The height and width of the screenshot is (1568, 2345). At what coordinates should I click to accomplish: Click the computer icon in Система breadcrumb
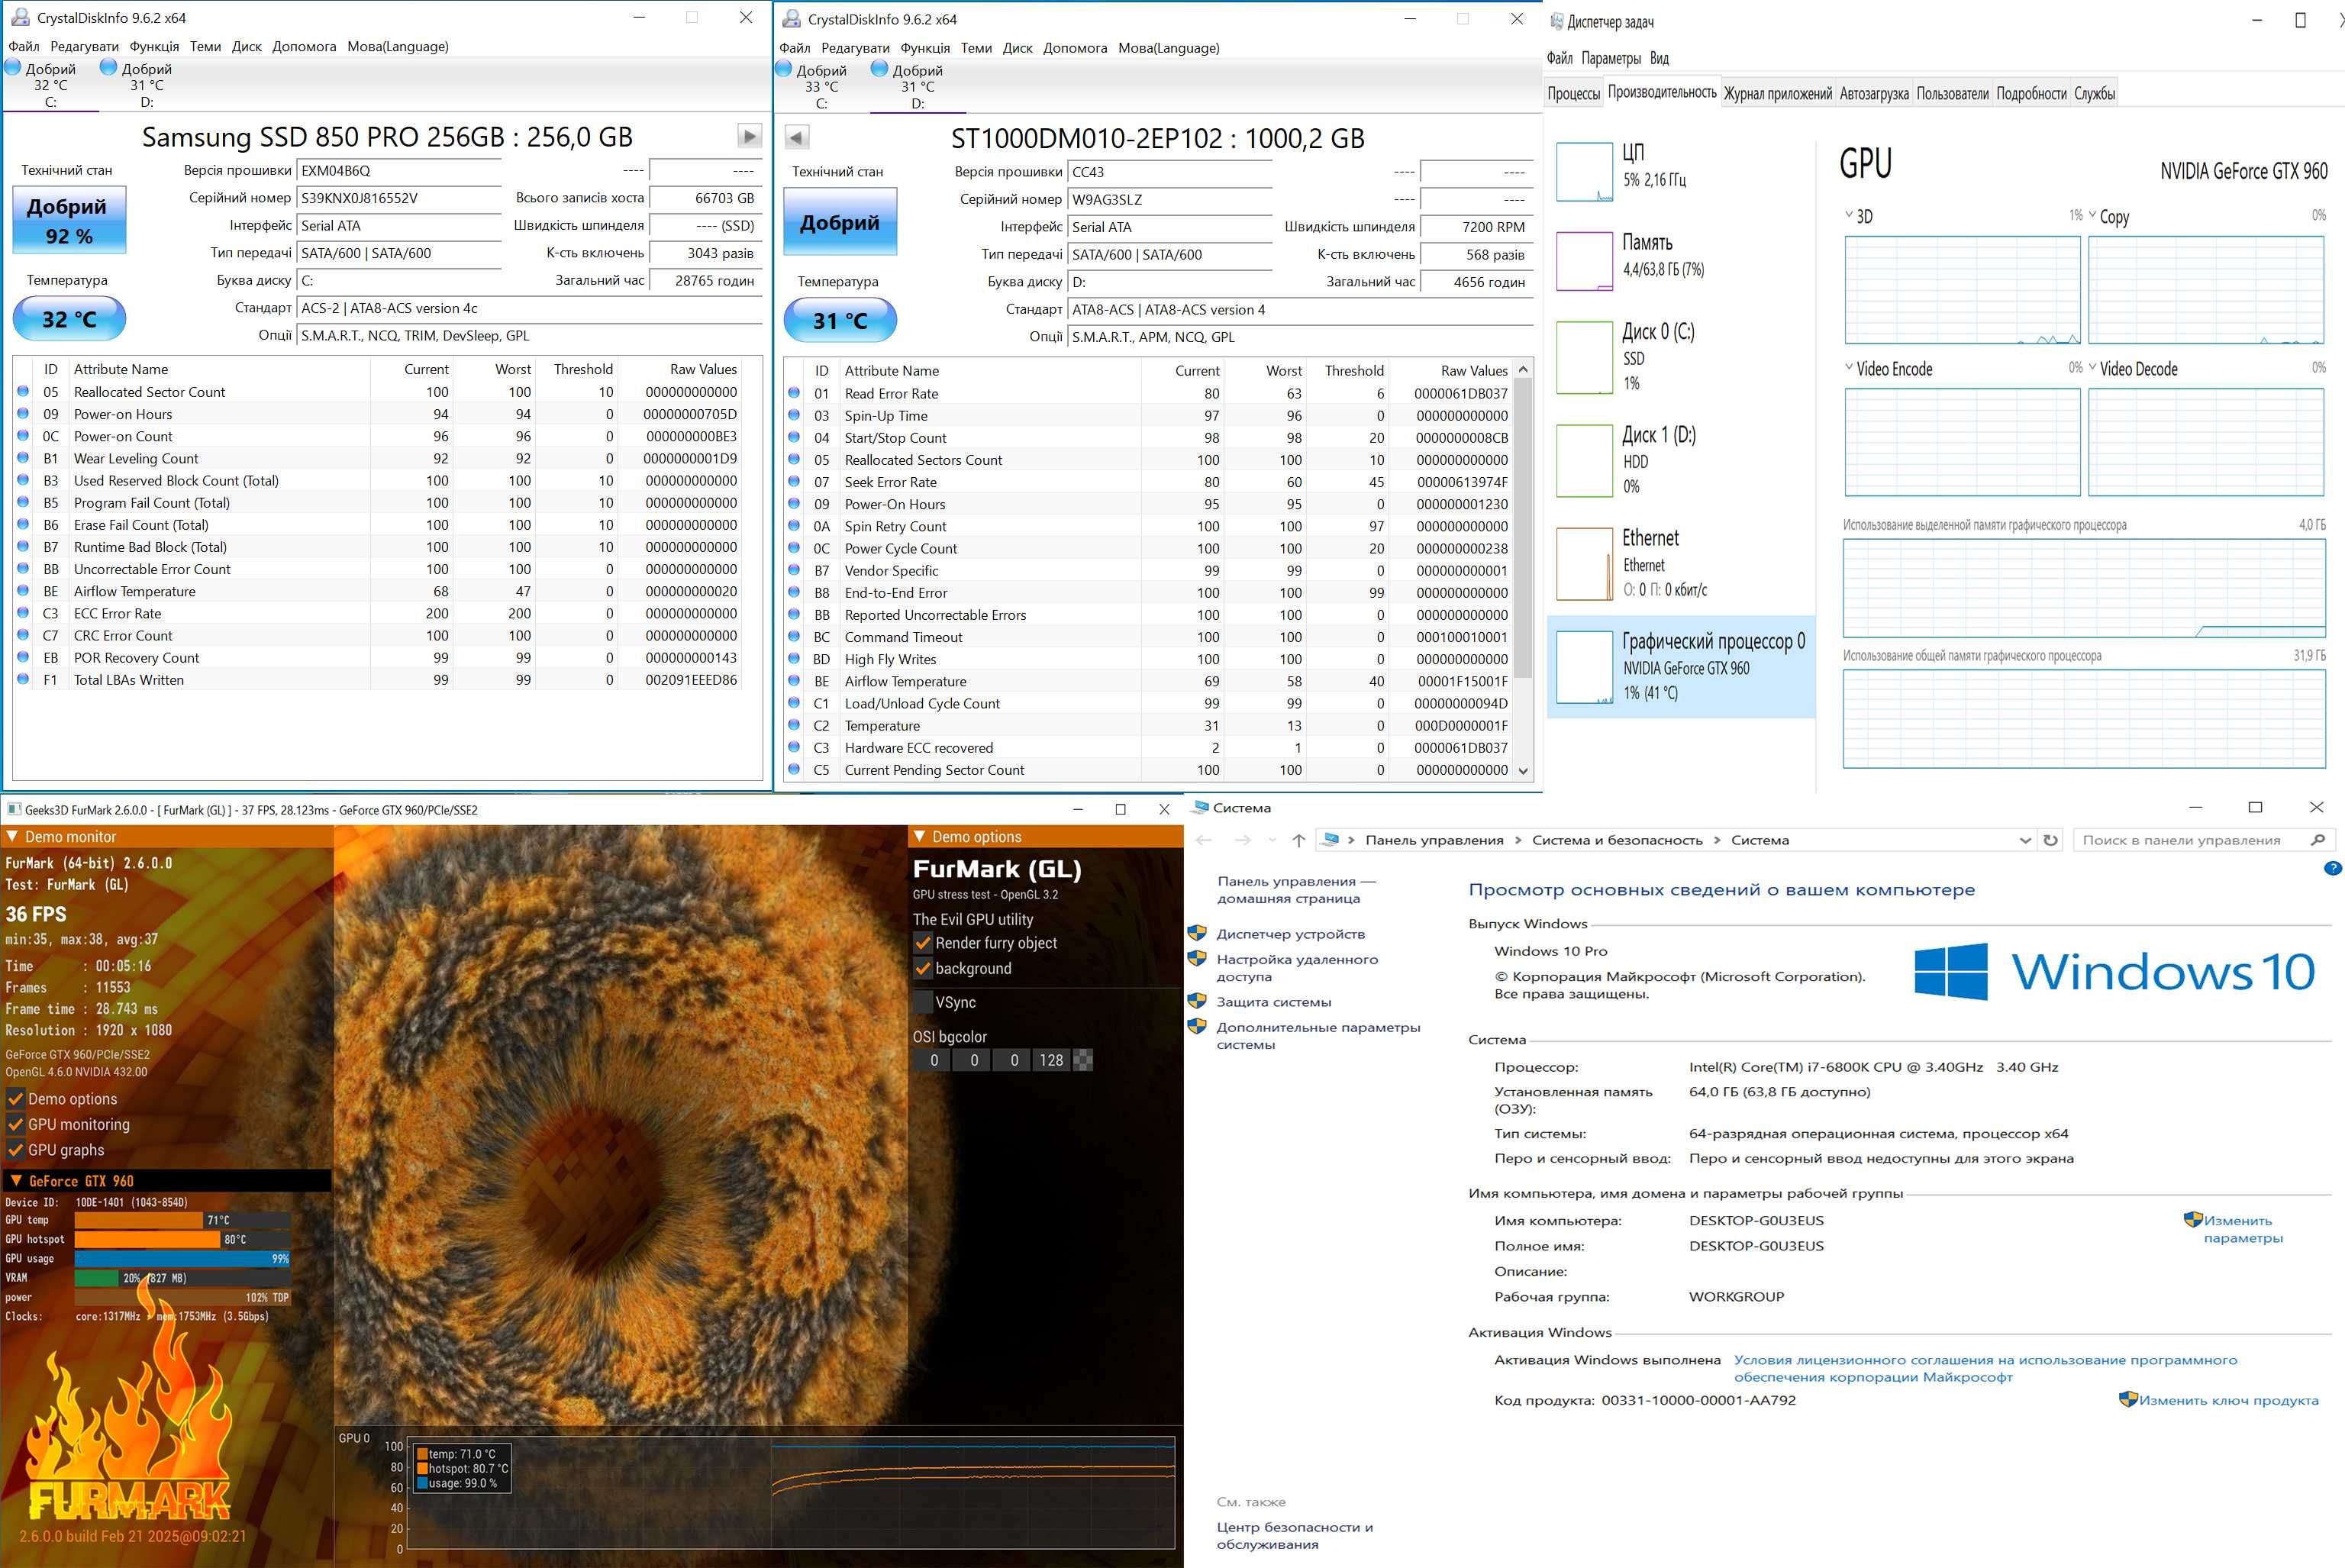[1330, 840]
